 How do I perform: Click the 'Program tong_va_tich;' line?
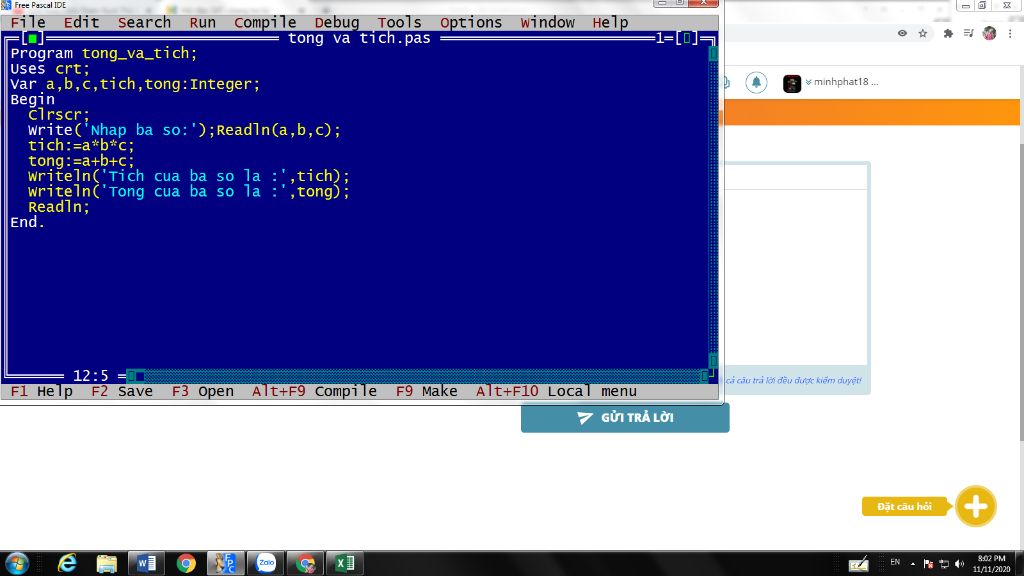tap(104, 53)
